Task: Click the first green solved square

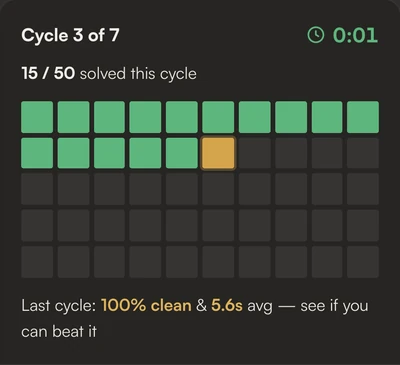Action: pos(37,117)
